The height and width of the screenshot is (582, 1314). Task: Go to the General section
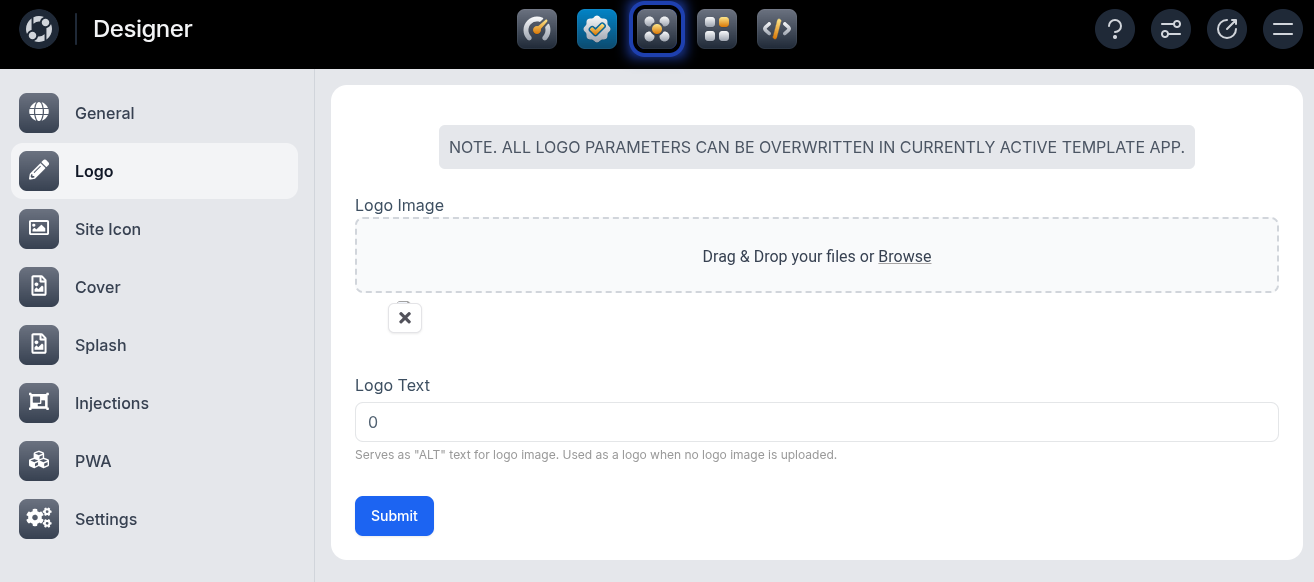tap(105, 113)
